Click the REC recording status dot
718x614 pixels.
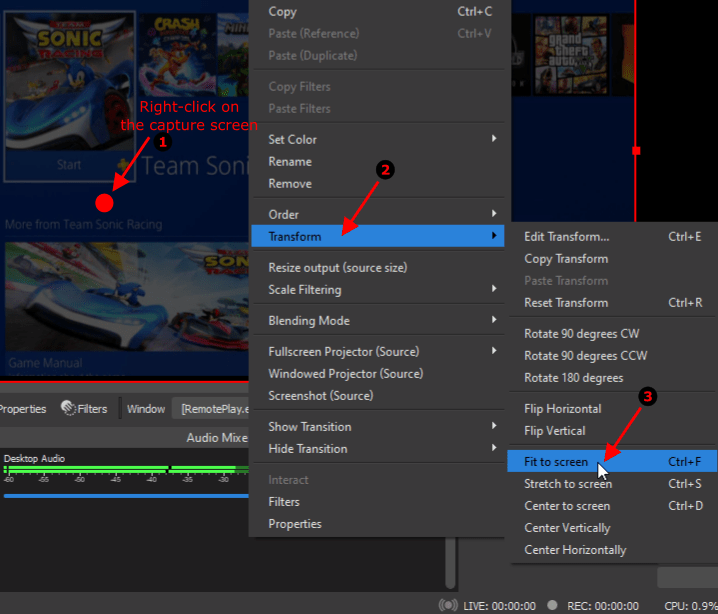pos(553,605)
